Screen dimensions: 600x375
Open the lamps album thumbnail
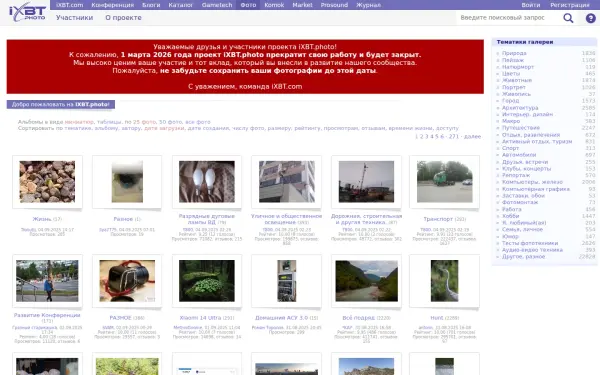[x=207, y=182]
